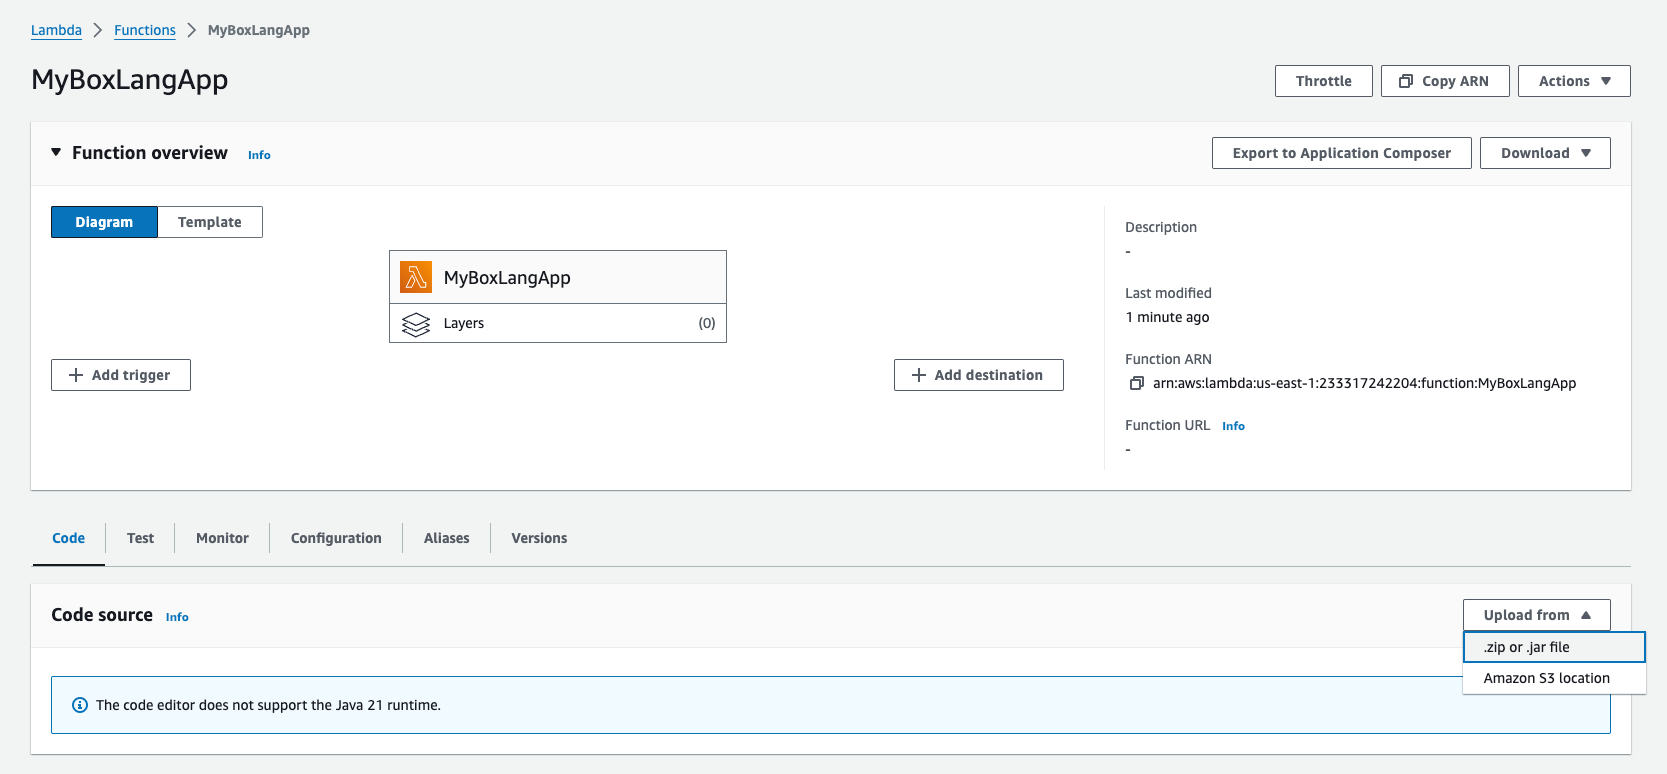
Task: Open the Configuration tab
Action: pyautogui.click(x=336, y=538)
